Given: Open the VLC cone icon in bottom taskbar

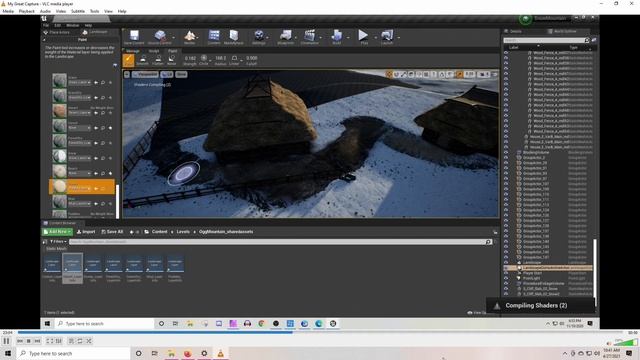Looking at the screenshot, I should point(220,353).
